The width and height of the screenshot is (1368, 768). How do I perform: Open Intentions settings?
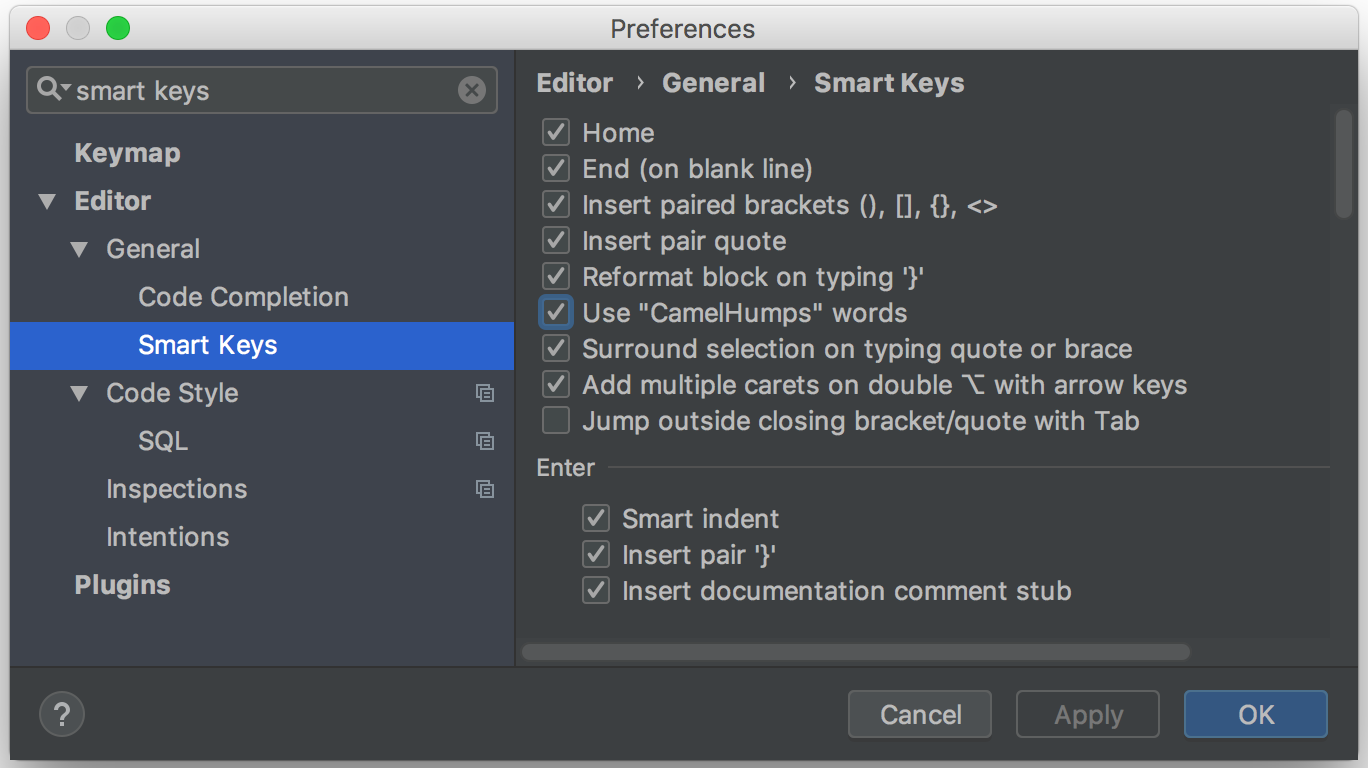tap(167, 537)
